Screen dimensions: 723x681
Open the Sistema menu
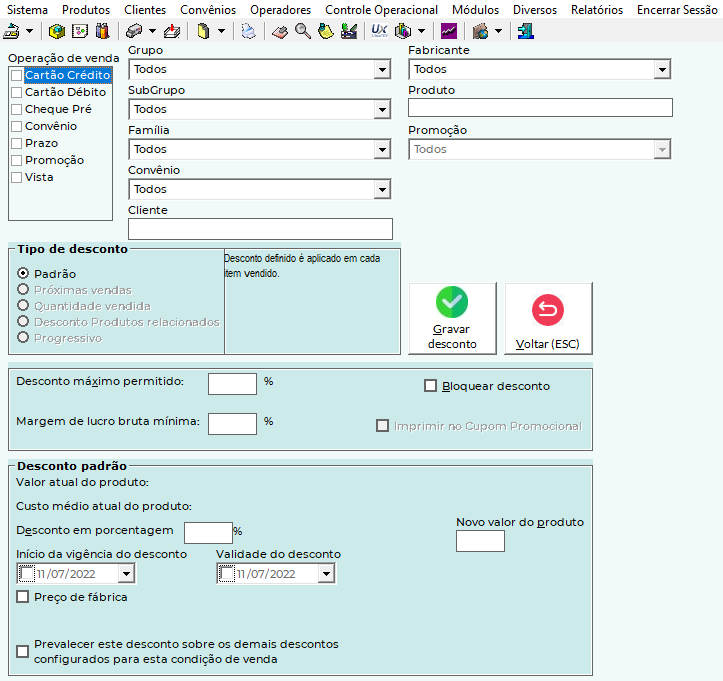tap(28, 10)
